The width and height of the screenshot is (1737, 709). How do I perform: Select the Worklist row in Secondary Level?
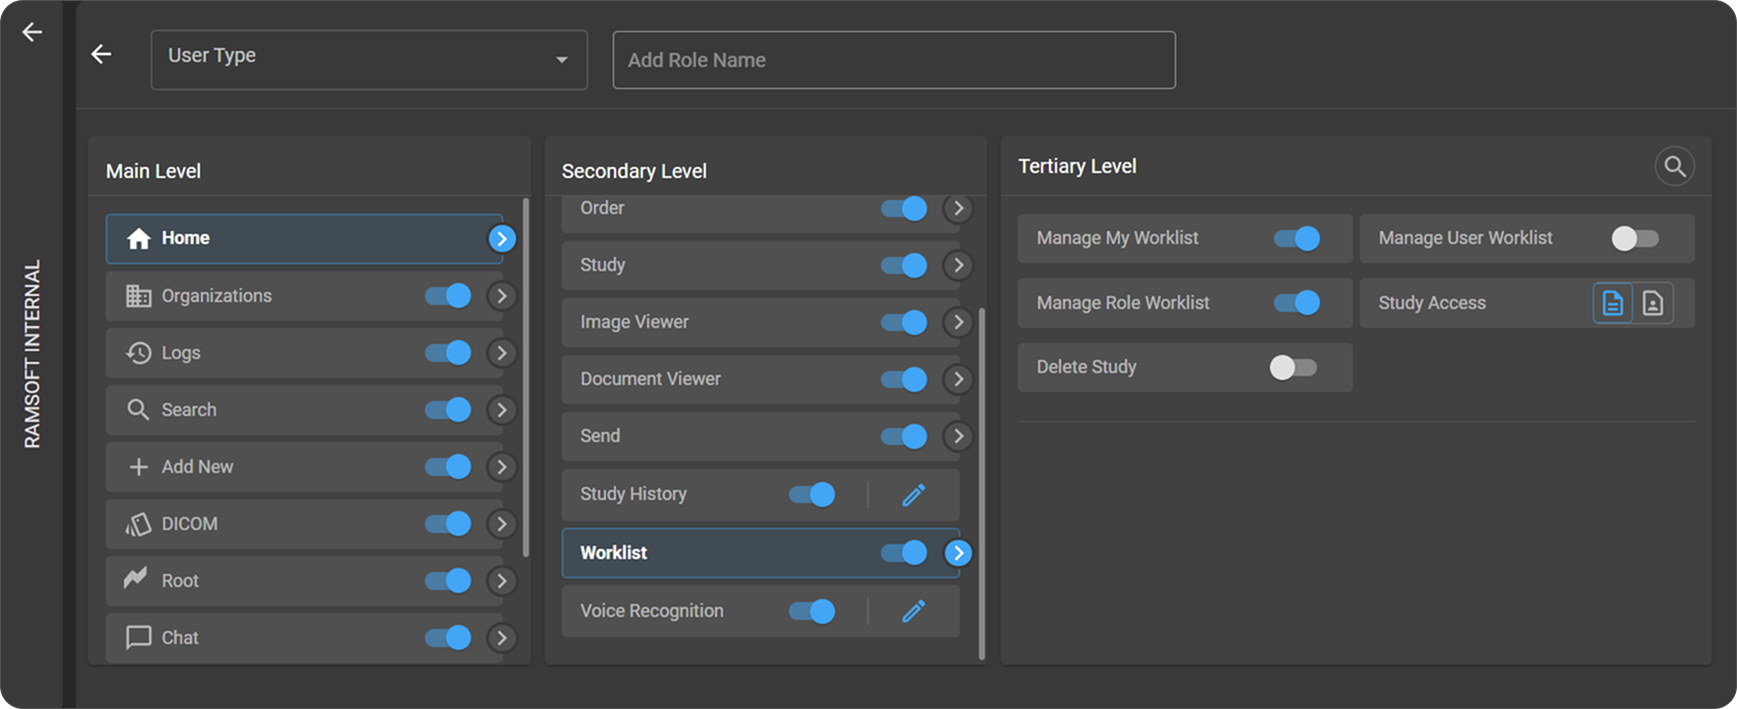coord(761,553)
